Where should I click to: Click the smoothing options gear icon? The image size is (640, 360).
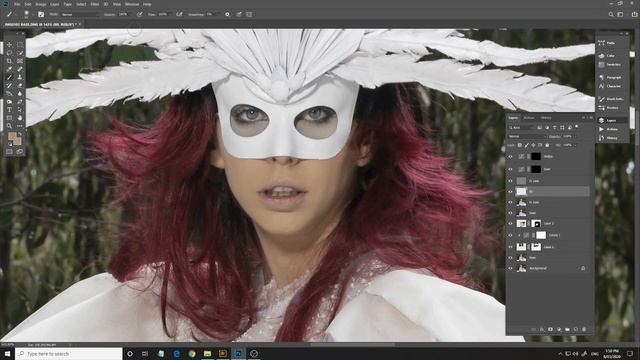coord(227,14)
